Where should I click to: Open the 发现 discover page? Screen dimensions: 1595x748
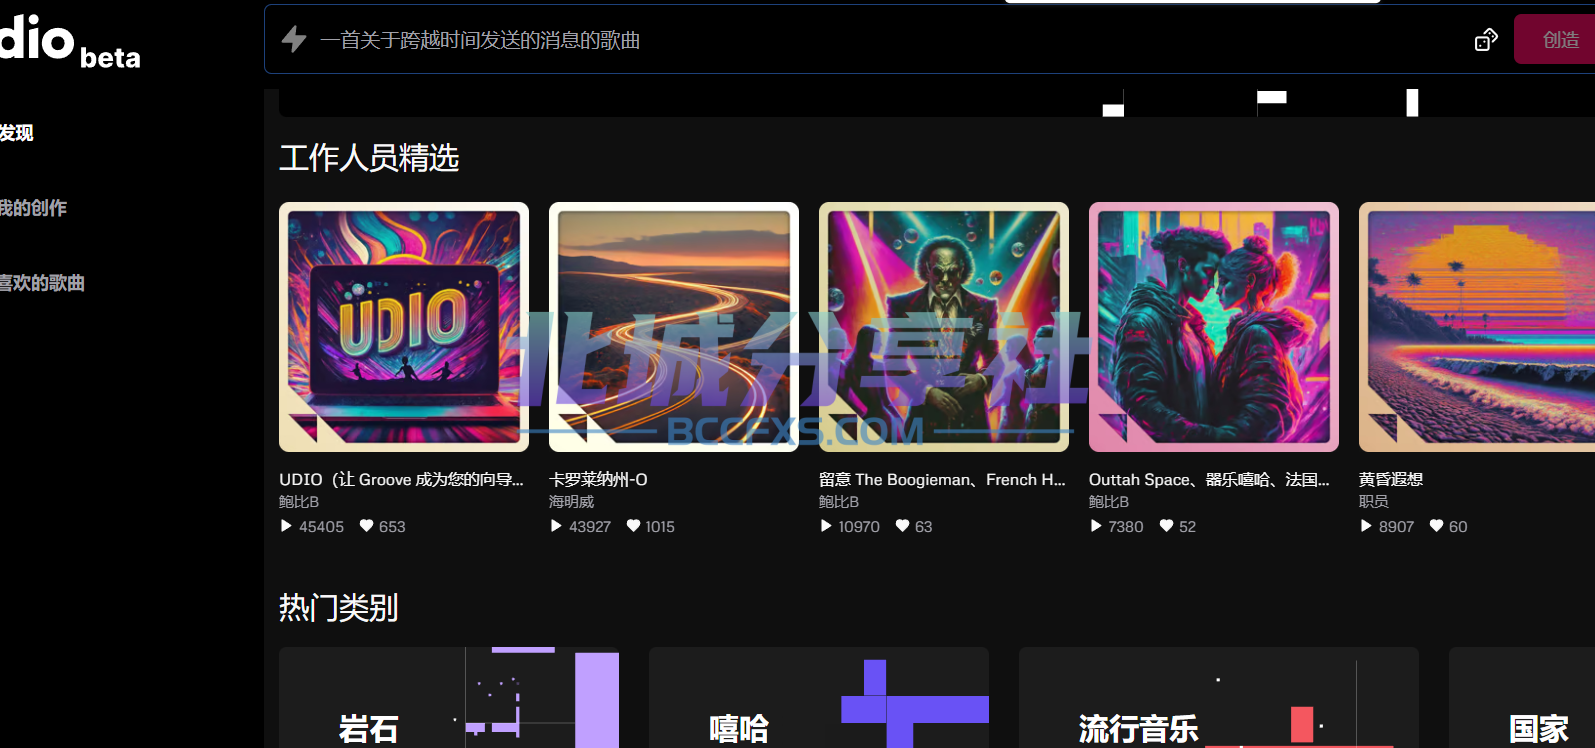pyautogui.click(x=16, y=133)
